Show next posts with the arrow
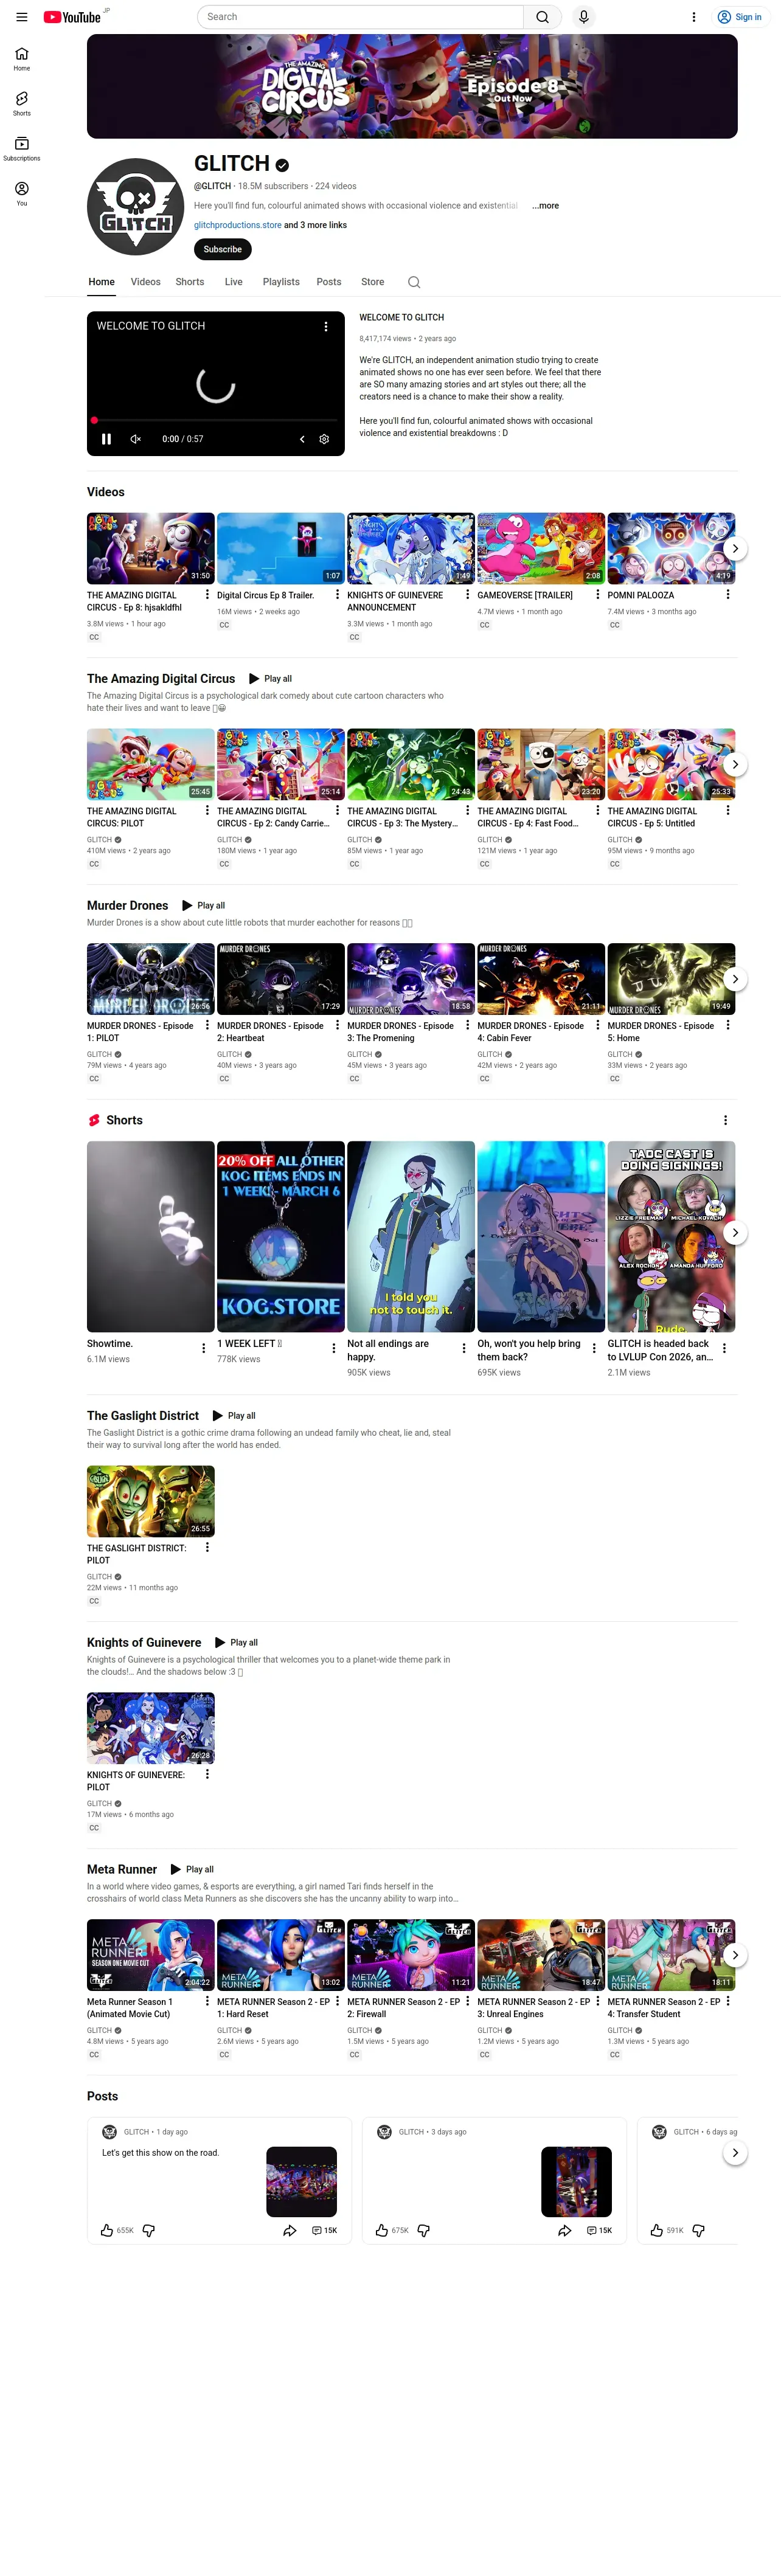This screenshot has width=781, height=2576. pyautogui.click(x=735, y=2152)
